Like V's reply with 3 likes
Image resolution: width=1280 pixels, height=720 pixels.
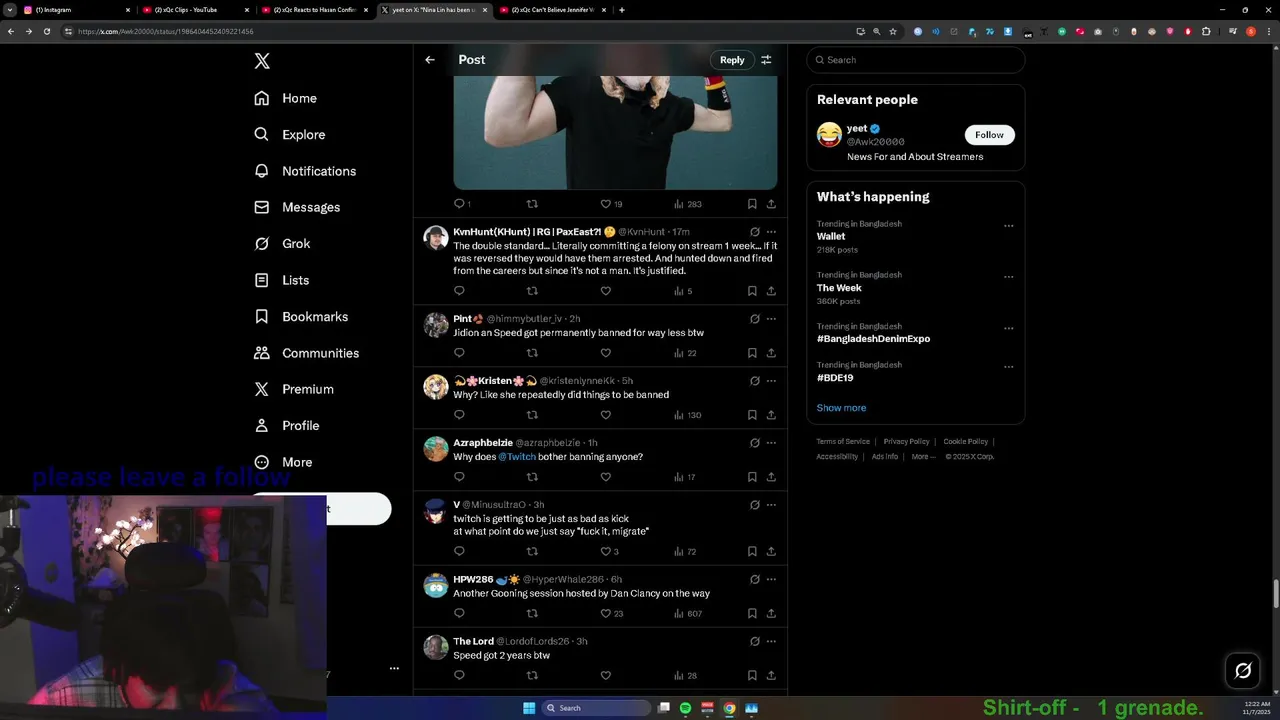[x=608, y=551]
